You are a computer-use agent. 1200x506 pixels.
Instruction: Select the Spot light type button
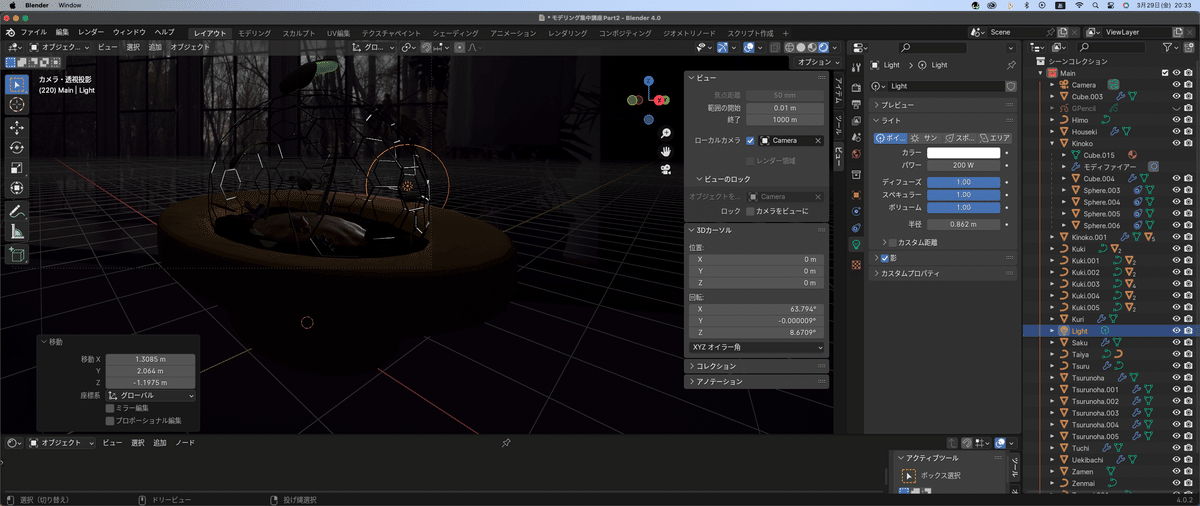(x=959, y=137)
